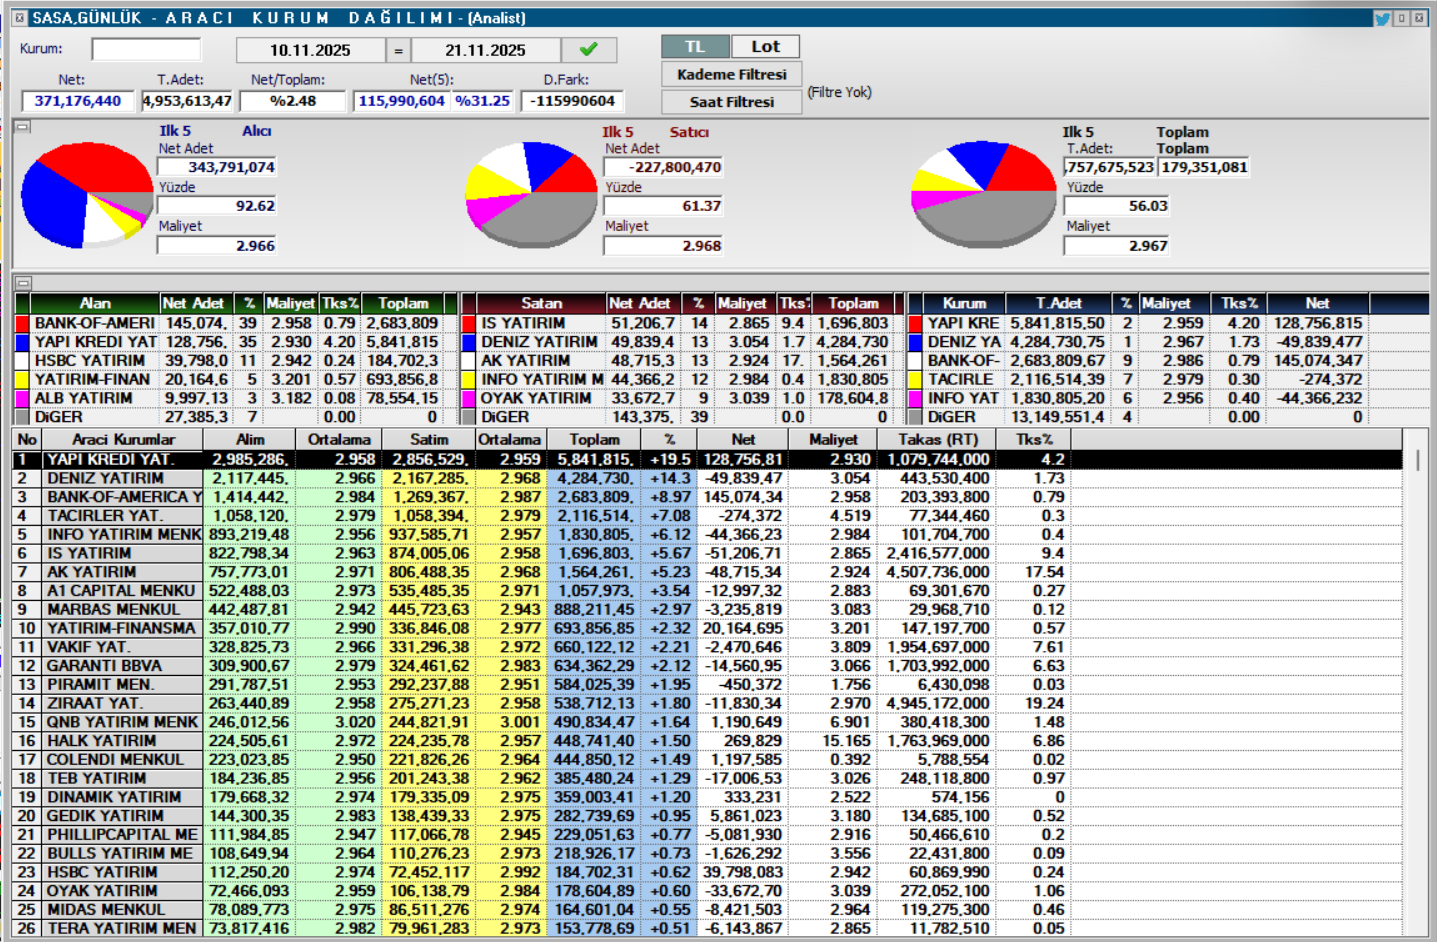The image size is (1437, 942).
Task: Click the window icon left of SASA title
Action: pos(19,18)
